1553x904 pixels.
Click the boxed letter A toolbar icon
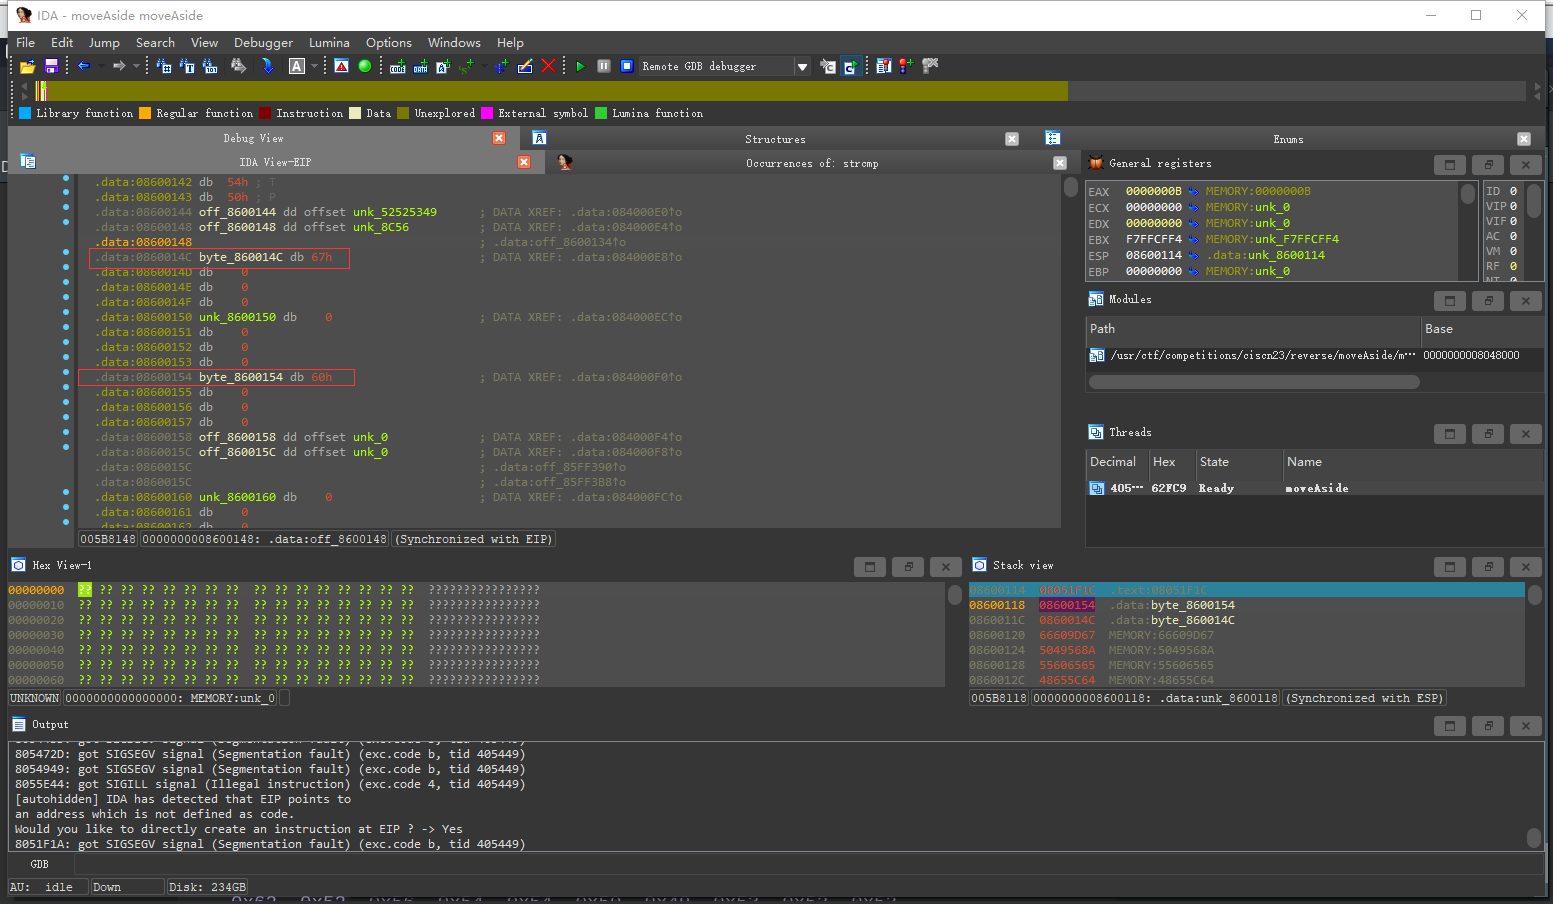[297, 66]
